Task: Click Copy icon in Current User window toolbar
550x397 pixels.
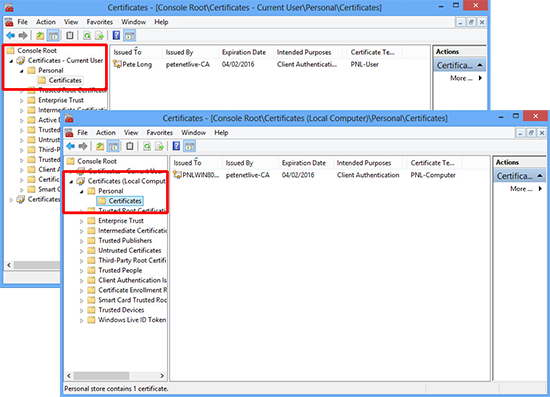Action: [70, 35]
